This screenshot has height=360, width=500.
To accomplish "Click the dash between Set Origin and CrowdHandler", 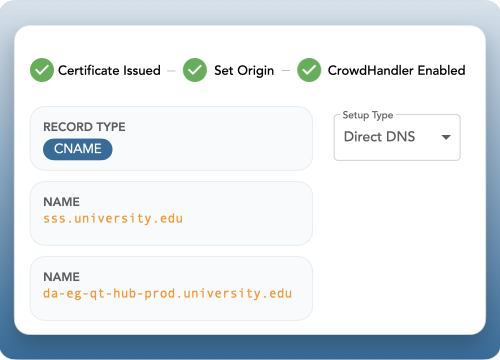I will (286, 71).
